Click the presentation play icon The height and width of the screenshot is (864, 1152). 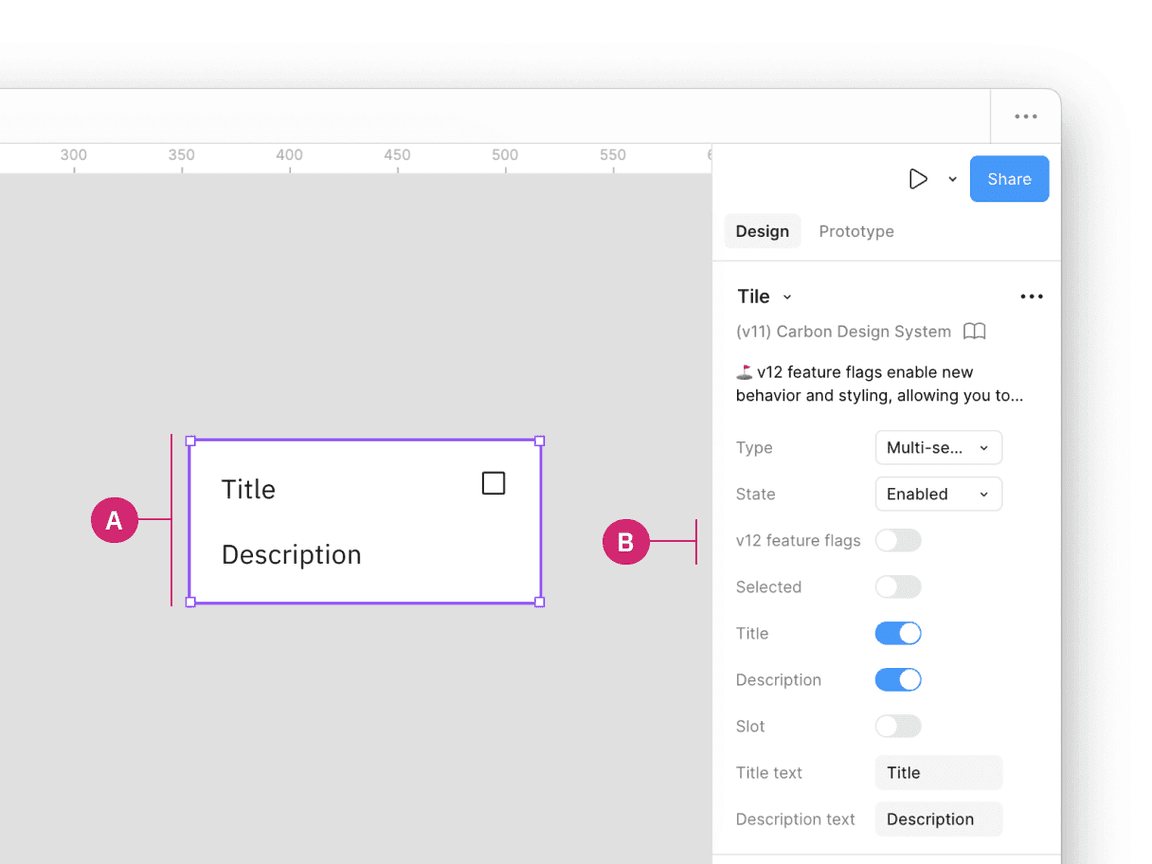(x=918, y=179)
